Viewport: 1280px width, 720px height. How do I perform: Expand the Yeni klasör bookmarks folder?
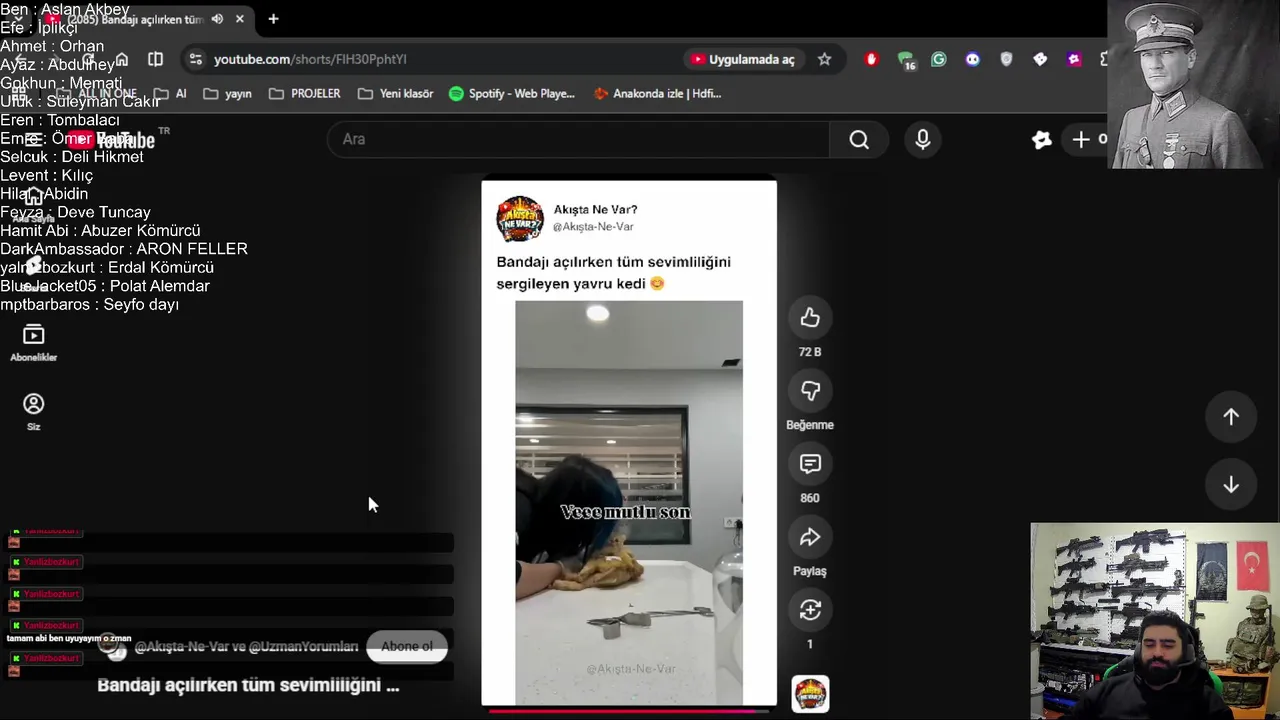coord(395,93)
